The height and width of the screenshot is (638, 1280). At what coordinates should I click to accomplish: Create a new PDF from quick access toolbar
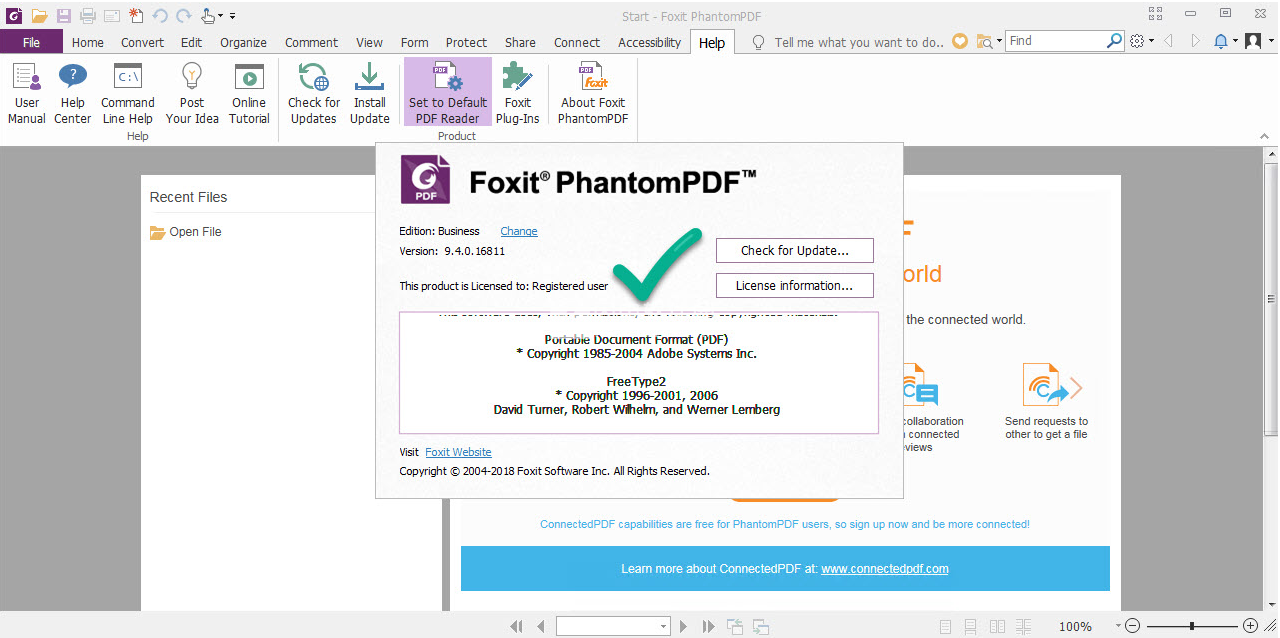(136, 15)
